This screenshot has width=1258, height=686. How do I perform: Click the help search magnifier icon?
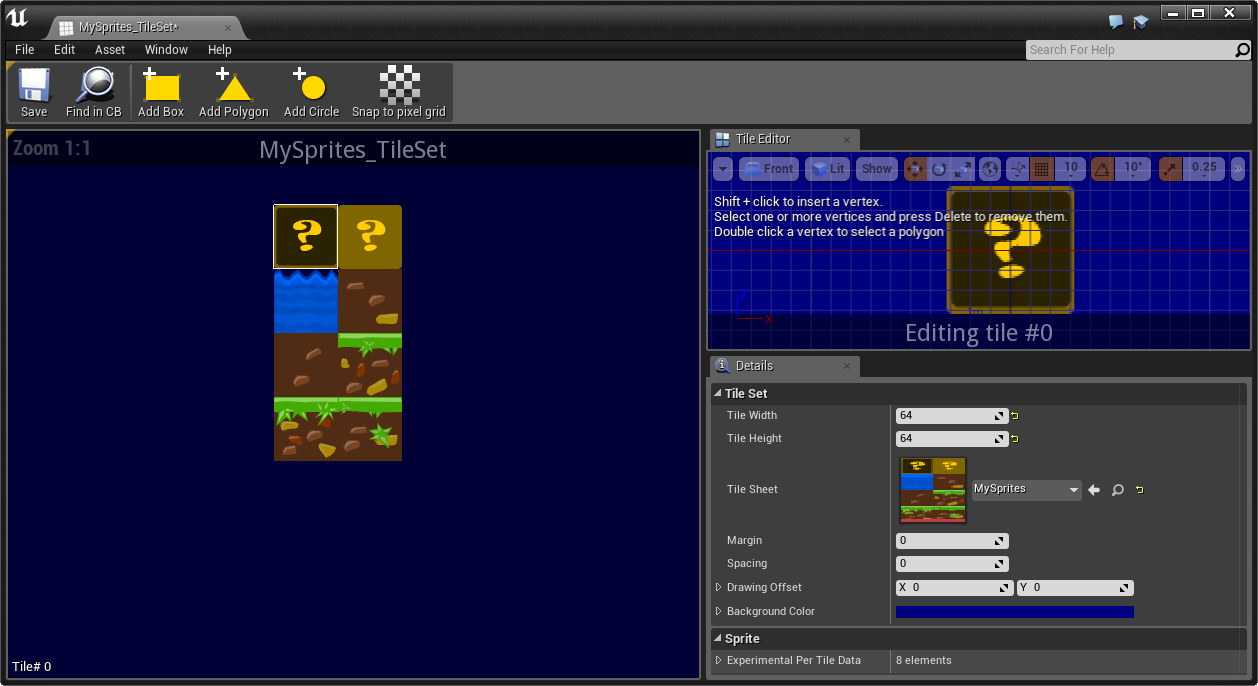click(1242, 50)
